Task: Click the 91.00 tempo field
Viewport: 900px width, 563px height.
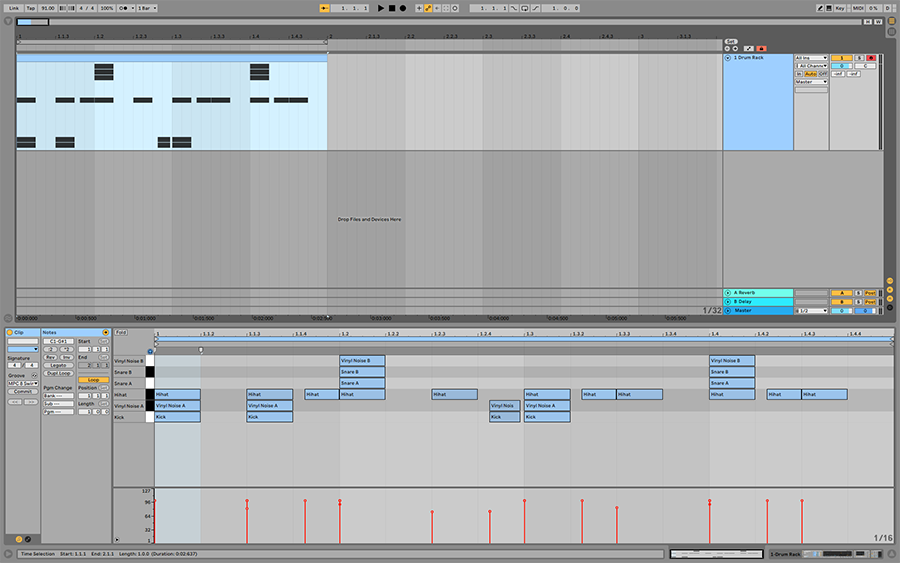Action: tap(48, 8)
